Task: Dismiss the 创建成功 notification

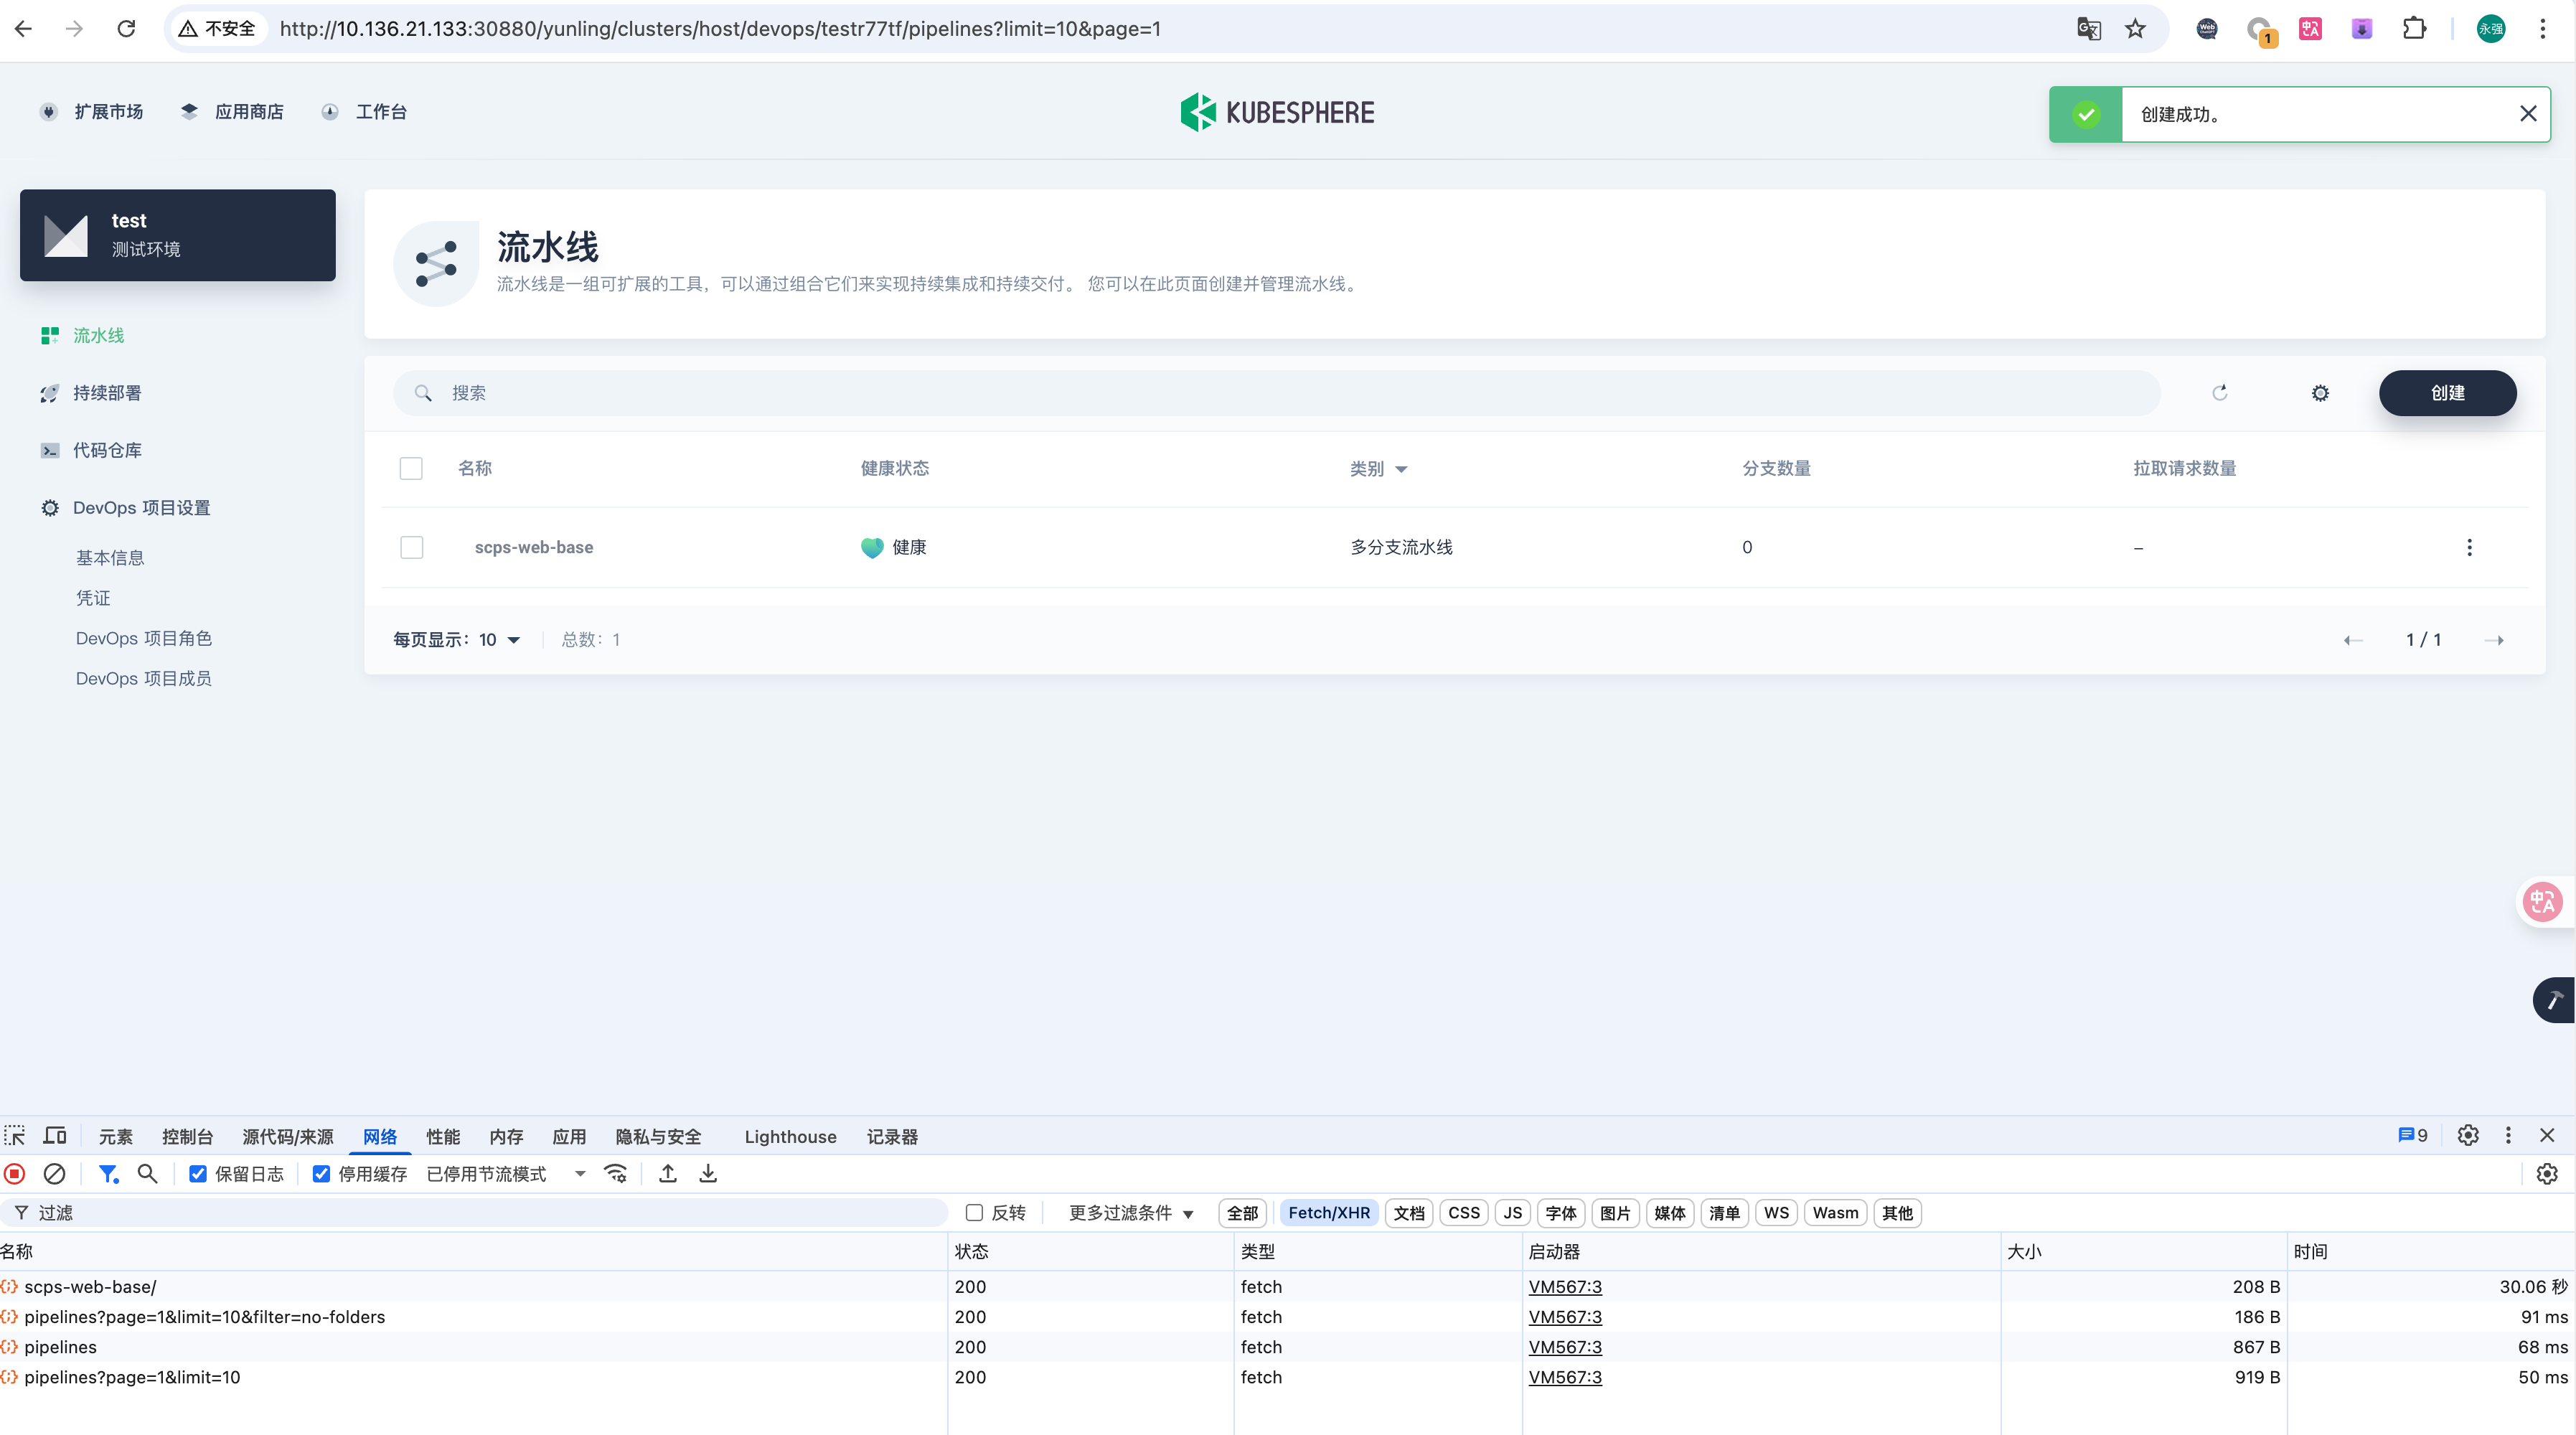Action: pyautogui.click(x=2528, y=114)
